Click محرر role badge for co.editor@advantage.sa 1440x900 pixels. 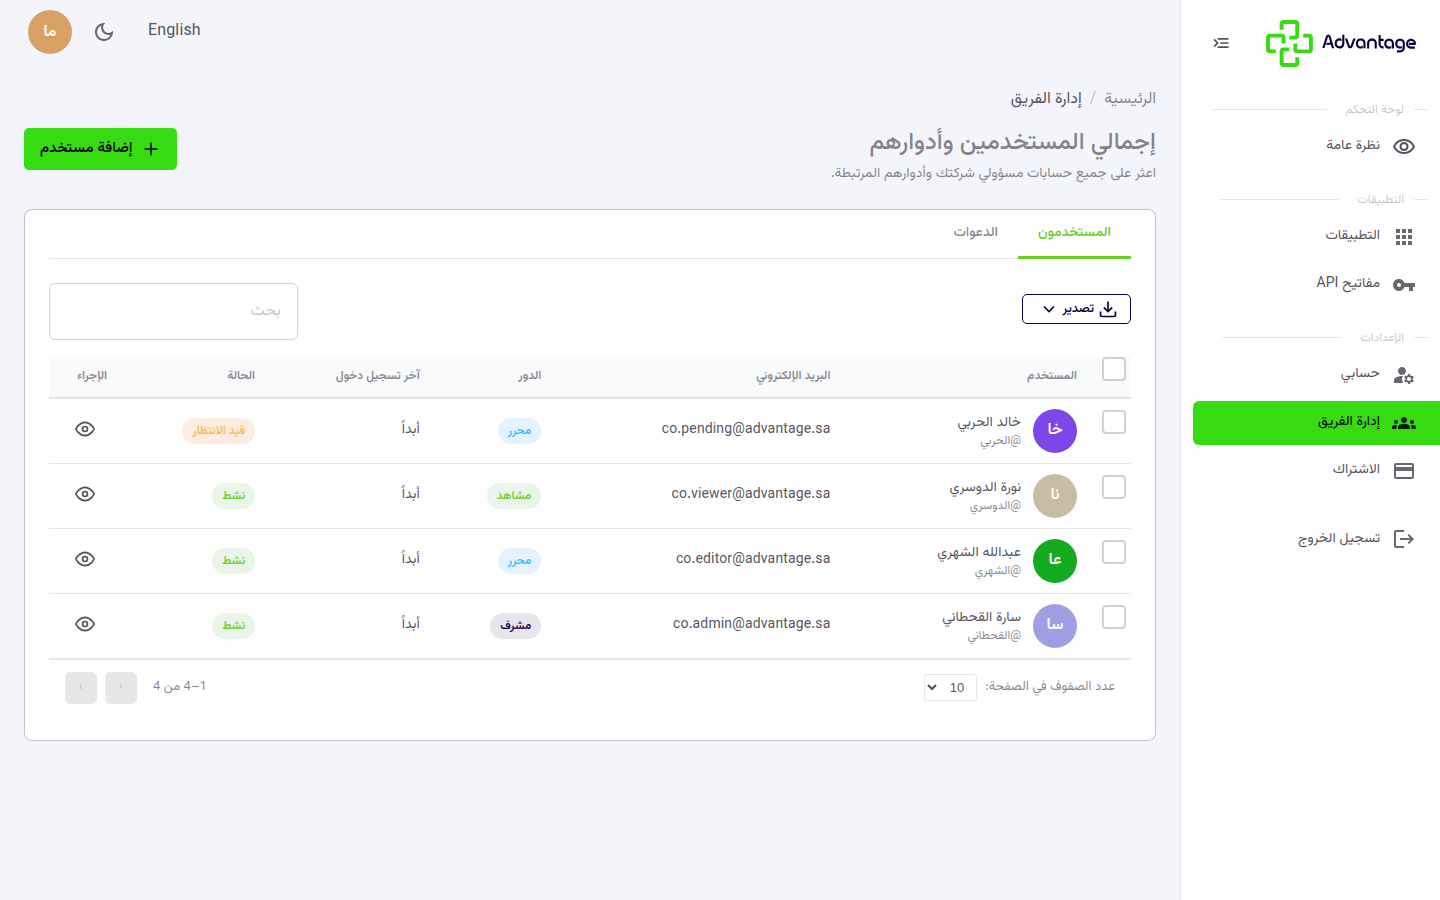coord(519,561)
